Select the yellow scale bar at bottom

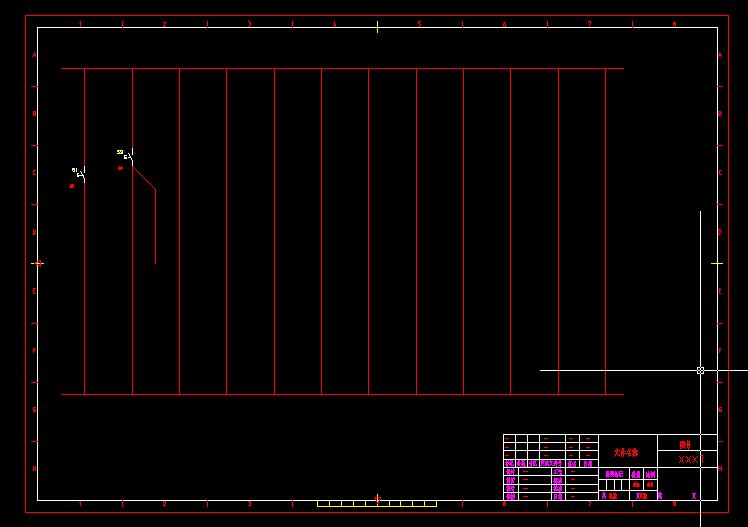pos(377,504)
